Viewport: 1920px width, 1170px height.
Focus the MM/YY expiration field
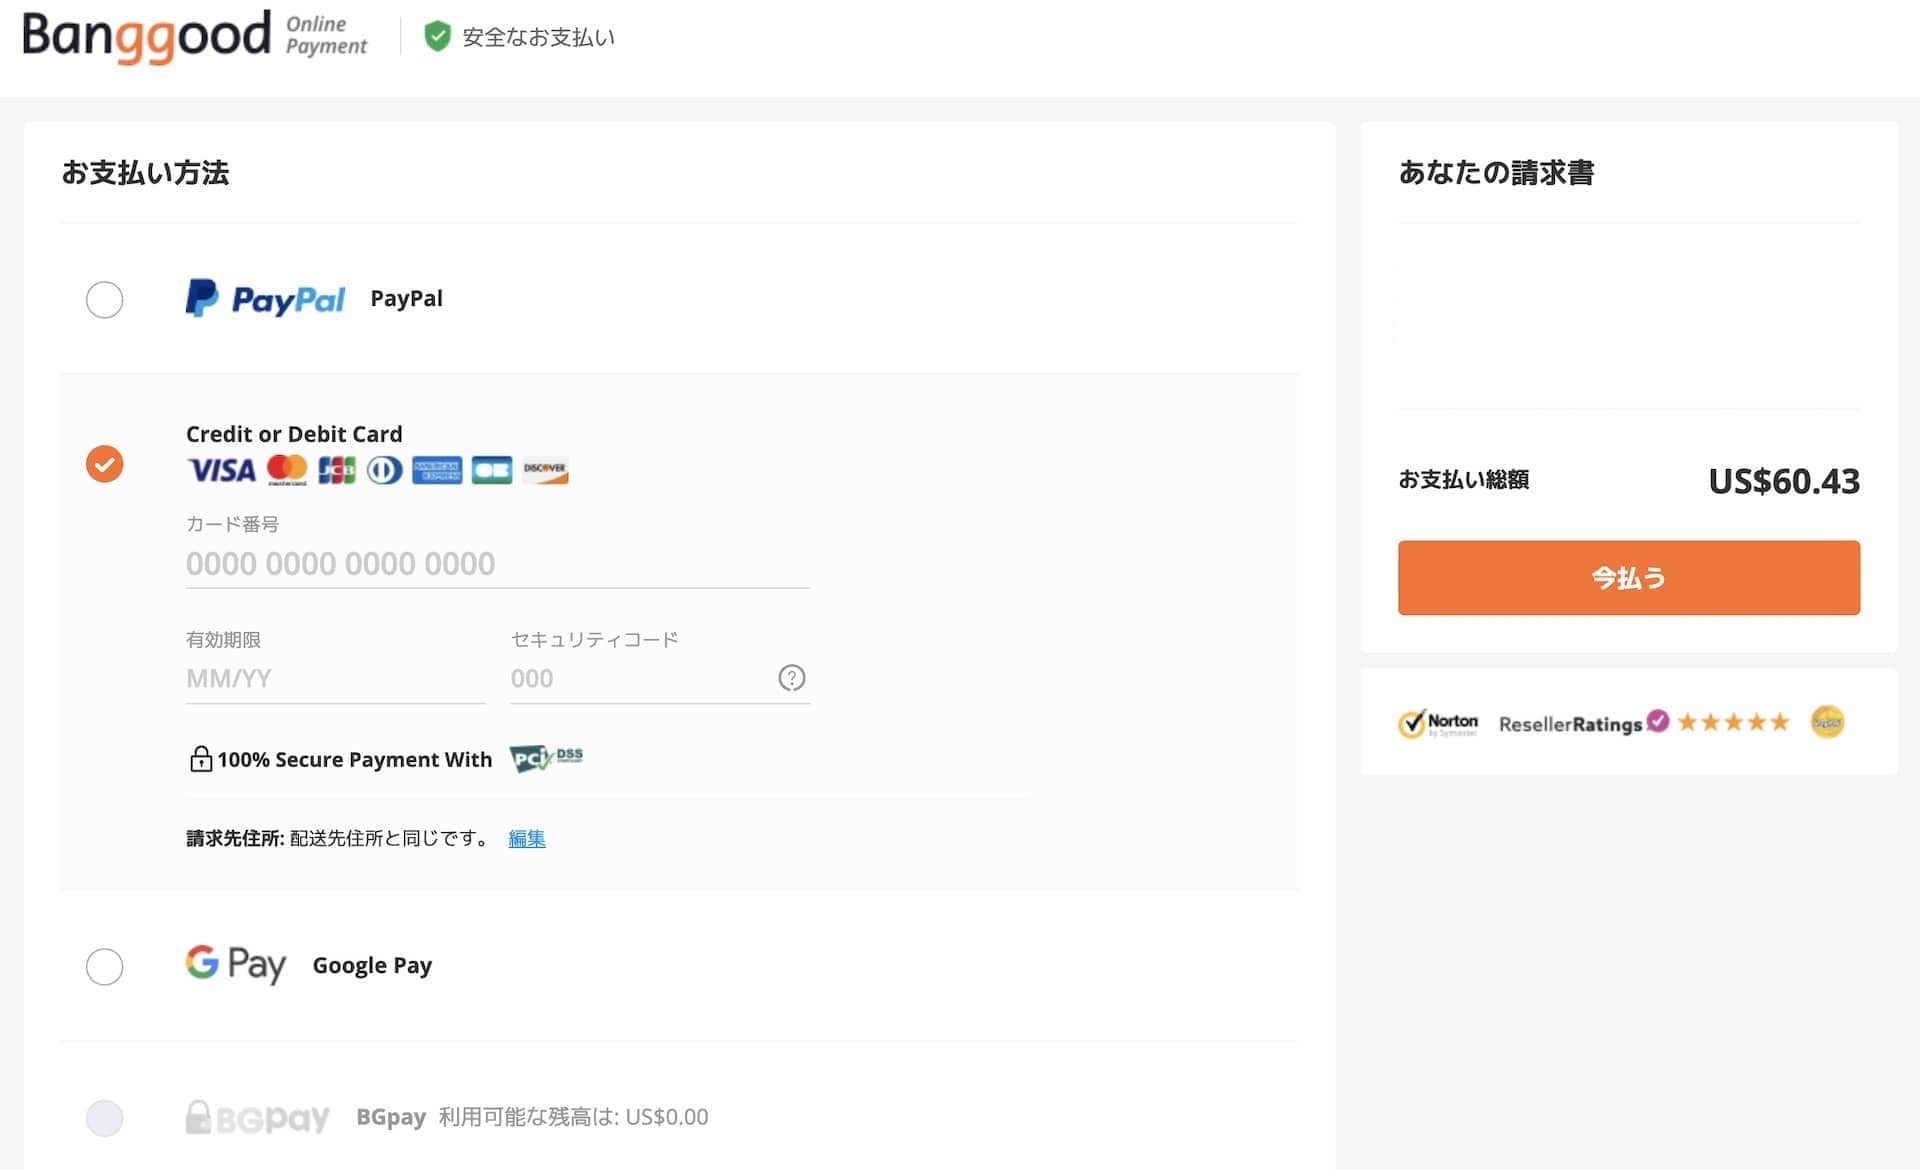335,679
